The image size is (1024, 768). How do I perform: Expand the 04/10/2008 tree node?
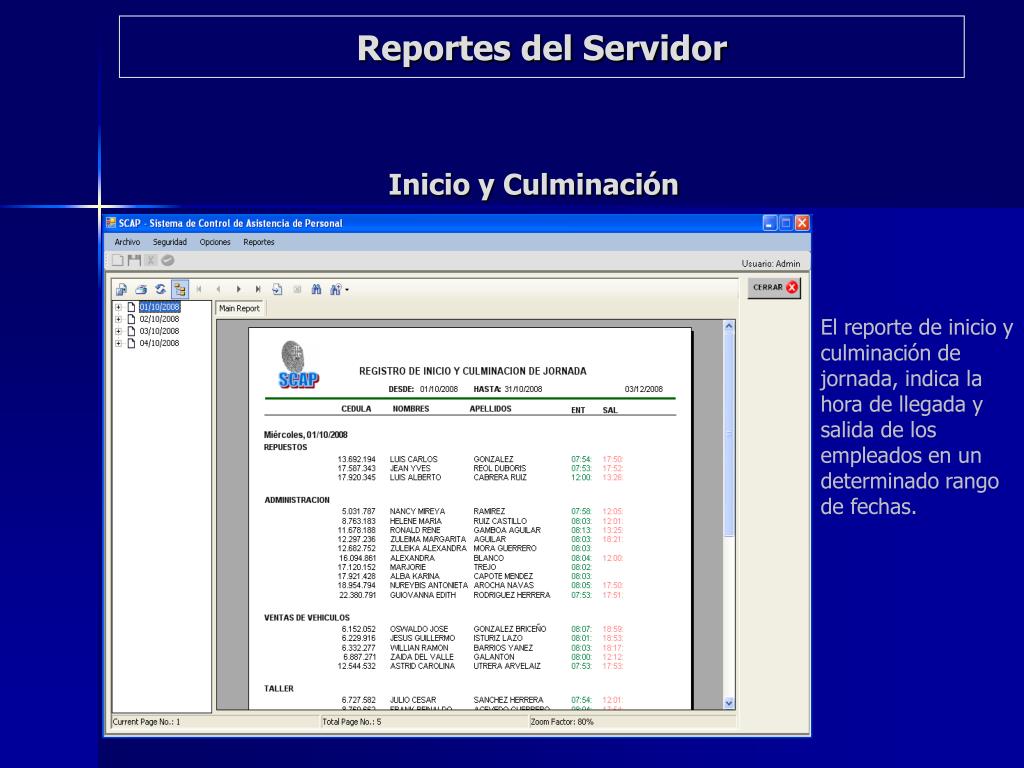click(118, 343)
